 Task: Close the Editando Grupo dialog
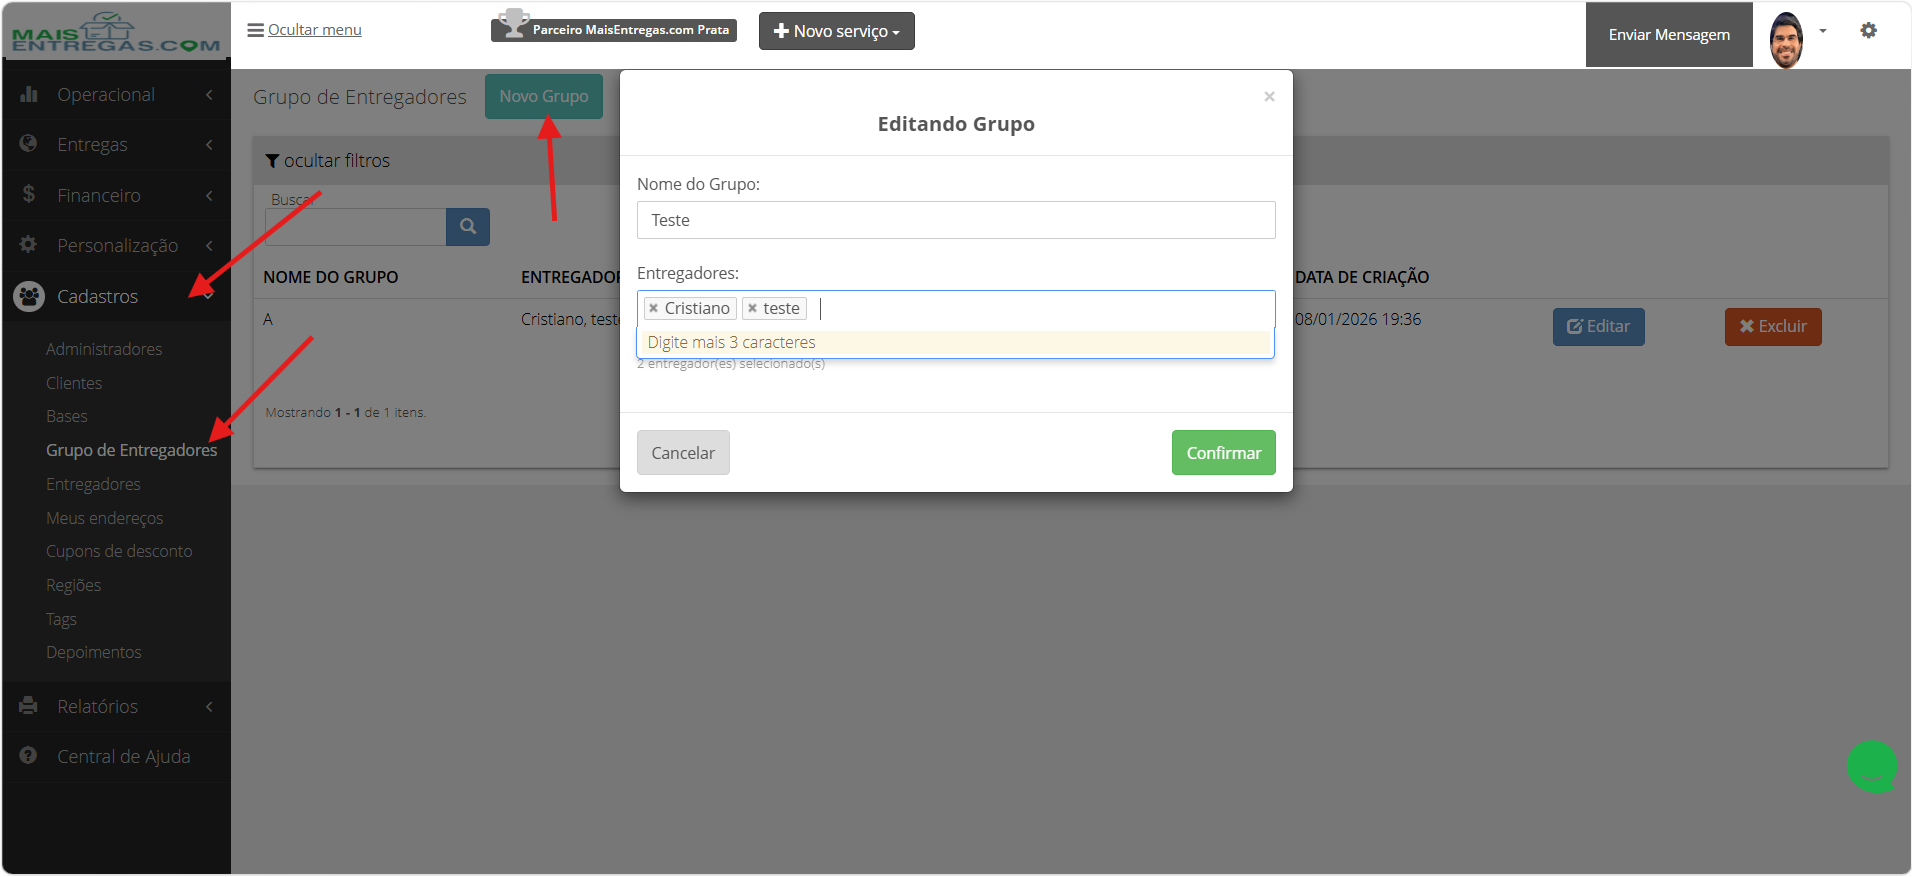pos(1269,97)
